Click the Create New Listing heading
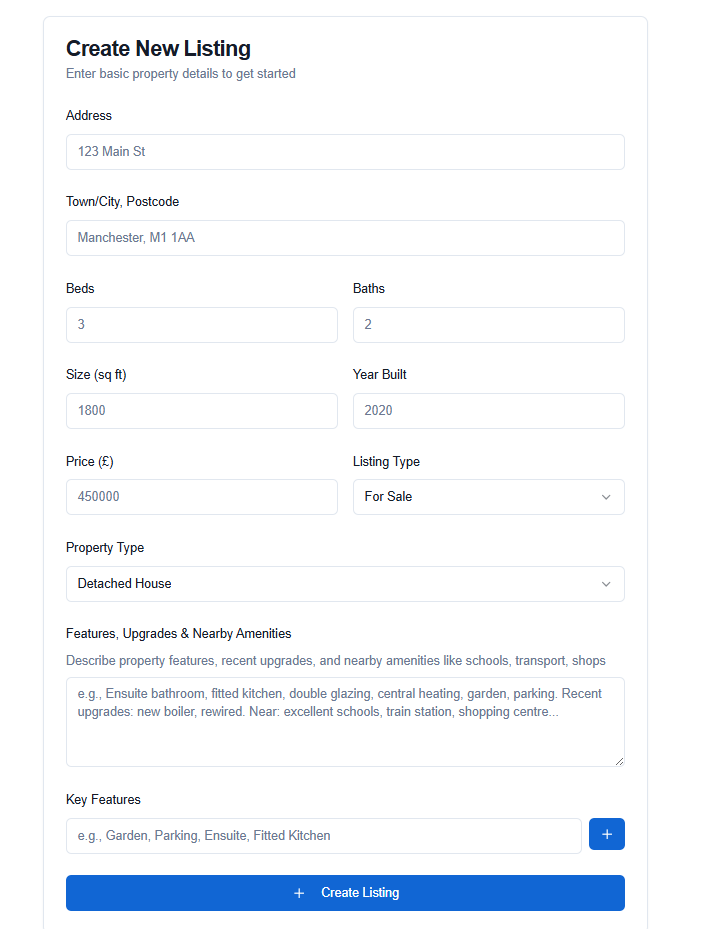This screenshot has height=929, width=707. click(158, 48)
